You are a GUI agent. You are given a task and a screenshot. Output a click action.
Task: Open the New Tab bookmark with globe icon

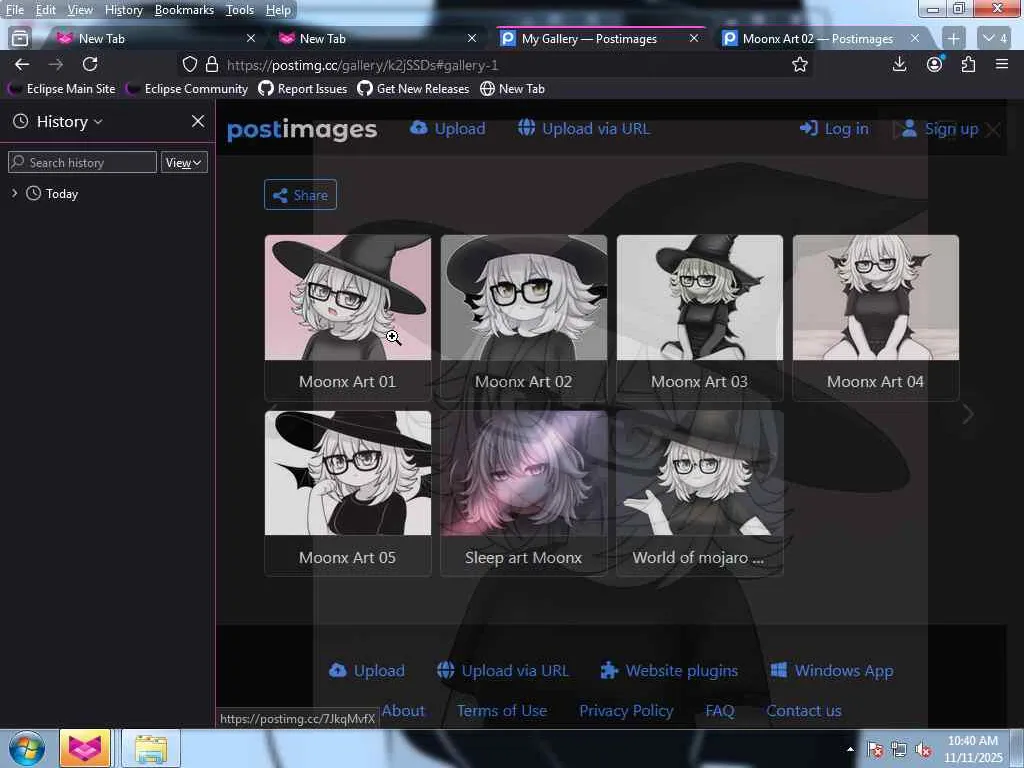[x=513, y=89]
